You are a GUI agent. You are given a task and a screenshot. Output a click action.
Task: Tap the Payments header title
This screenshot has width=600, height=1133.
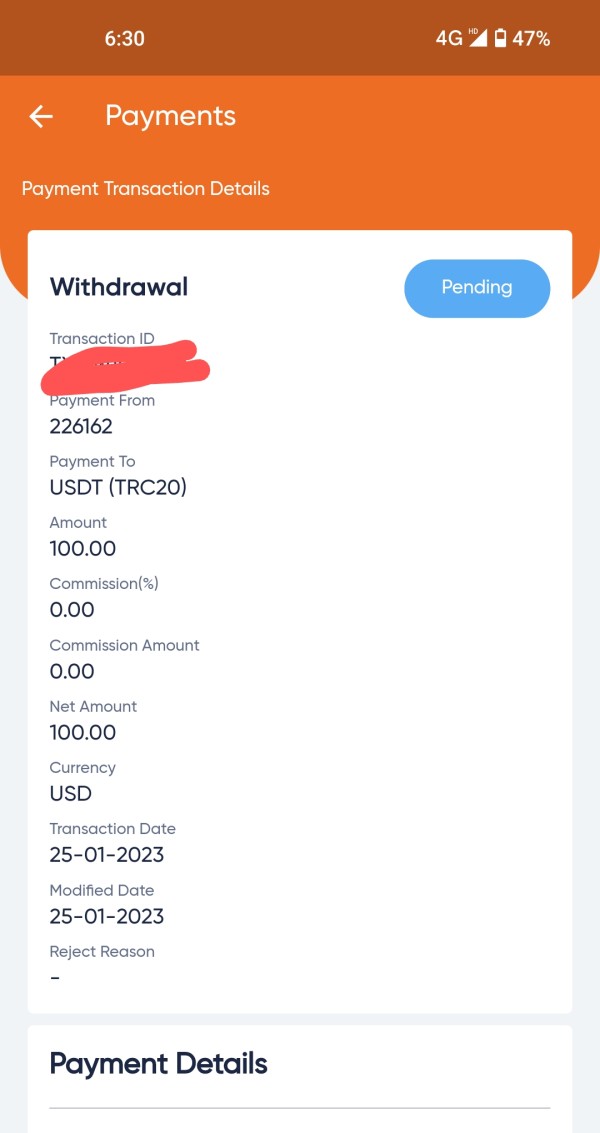(x=170, y=116)
